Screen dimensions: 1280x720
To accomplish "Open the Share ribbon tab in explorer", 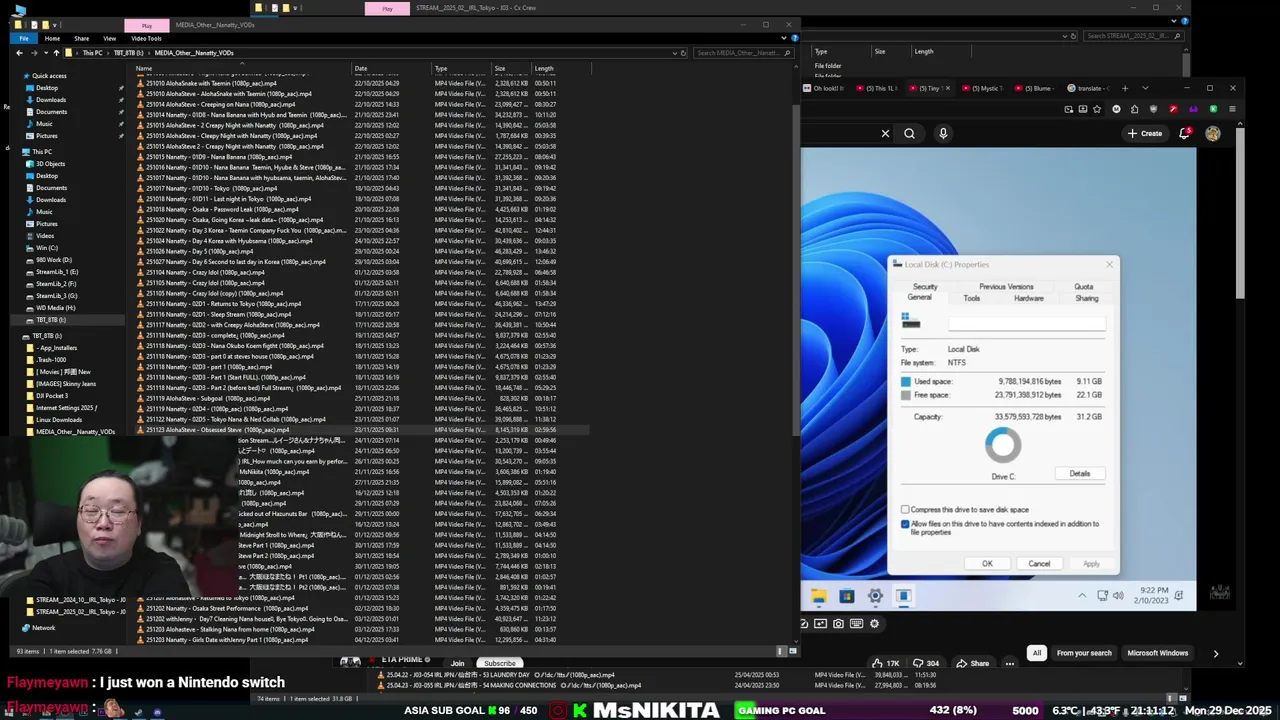I will [81, 38].
